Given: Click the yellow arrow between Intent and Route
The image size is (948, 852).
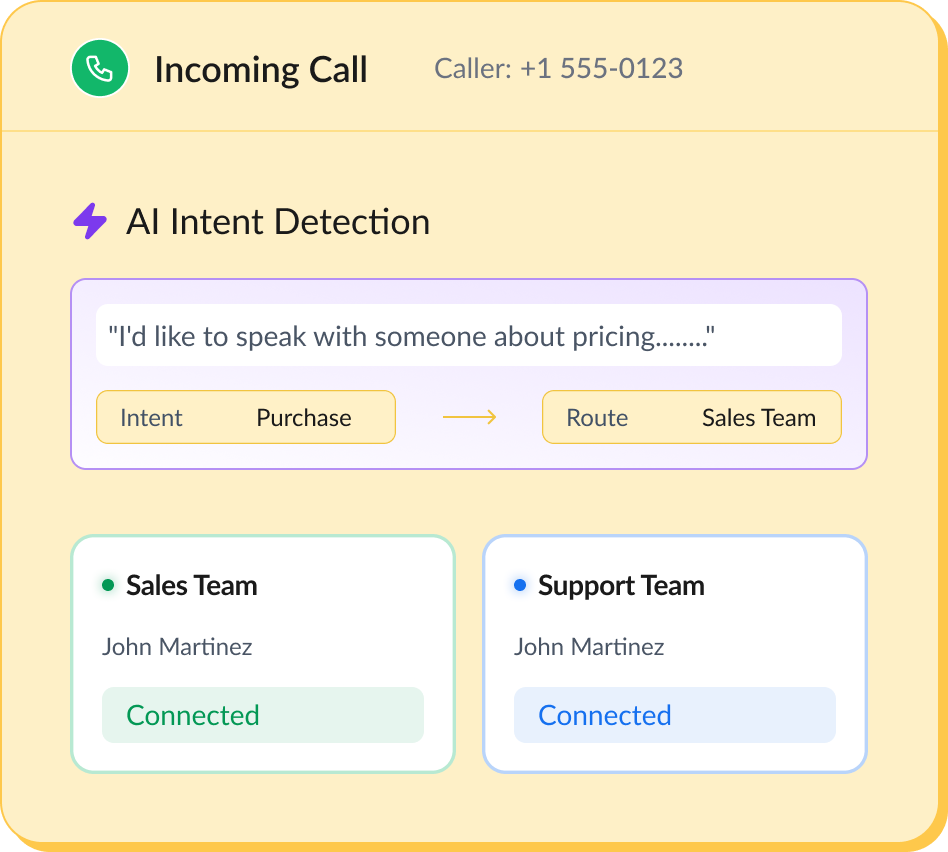Looking at the screenshot, I should coord(469,417).
